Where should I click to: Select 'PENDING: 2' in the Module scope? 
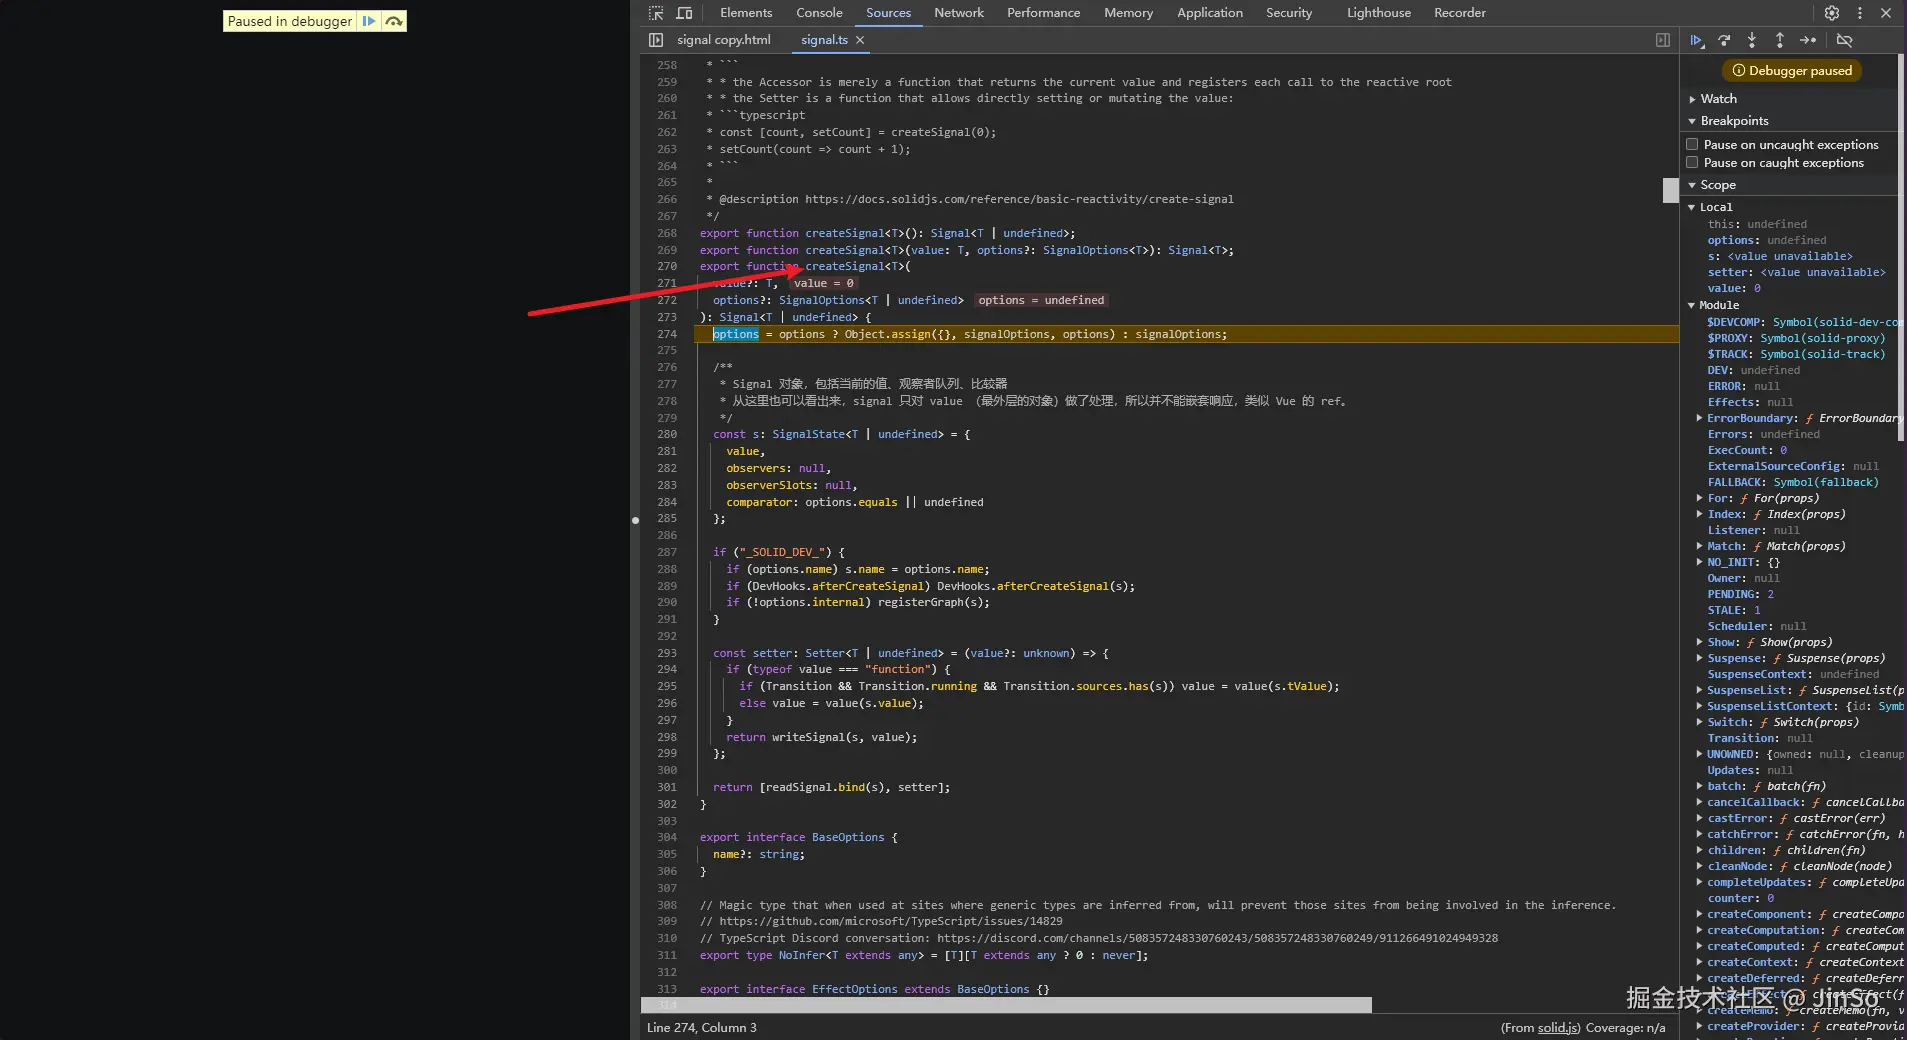(x=1740, y=594)
